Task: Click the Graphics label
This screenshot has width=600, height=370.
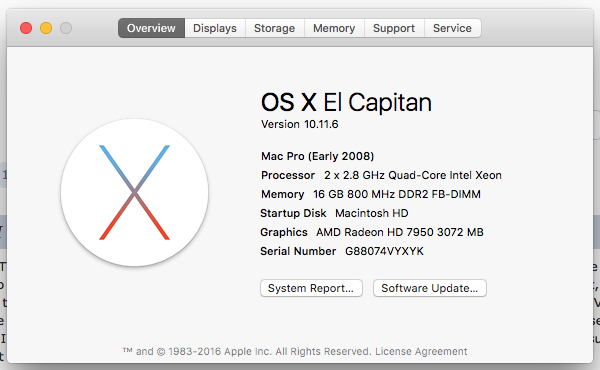Action: [284, 232]
